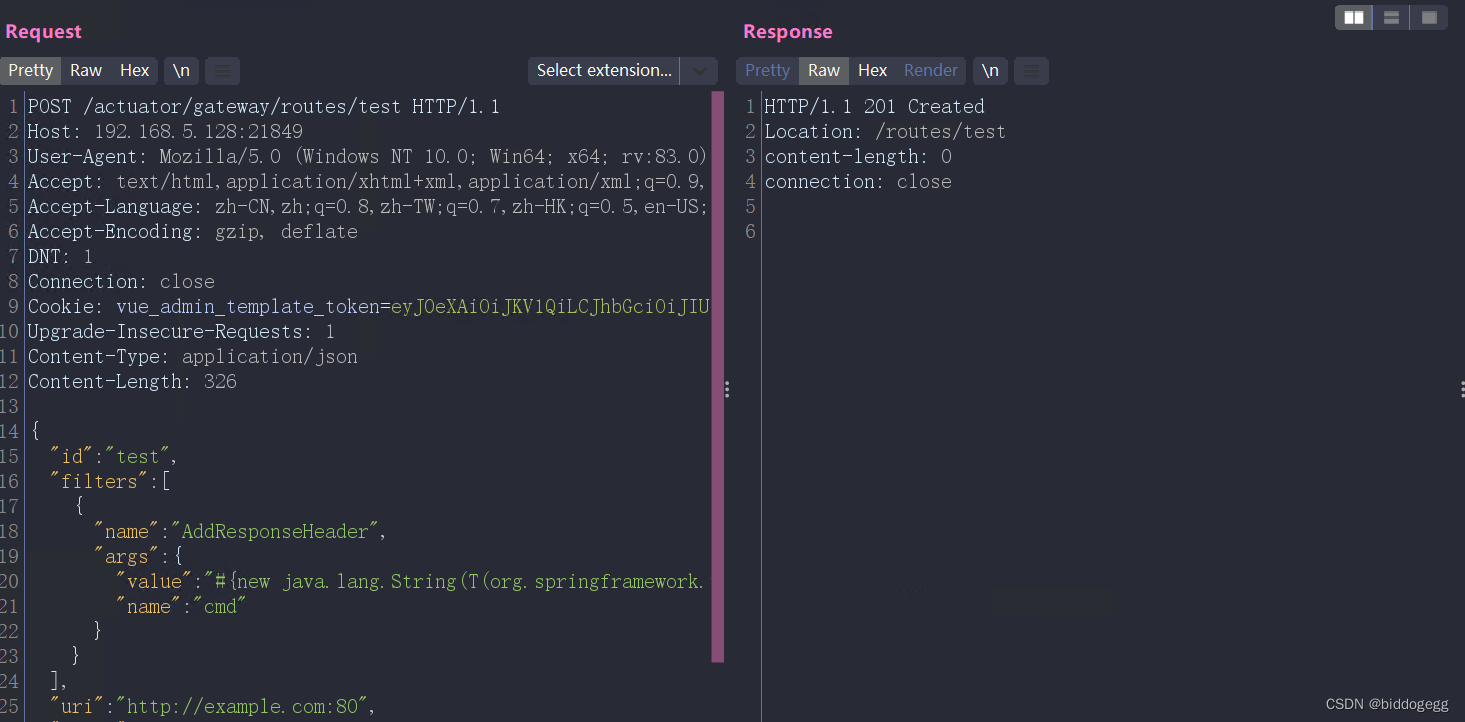Switch to side-by-side layout view

[x=1354, y=17]
